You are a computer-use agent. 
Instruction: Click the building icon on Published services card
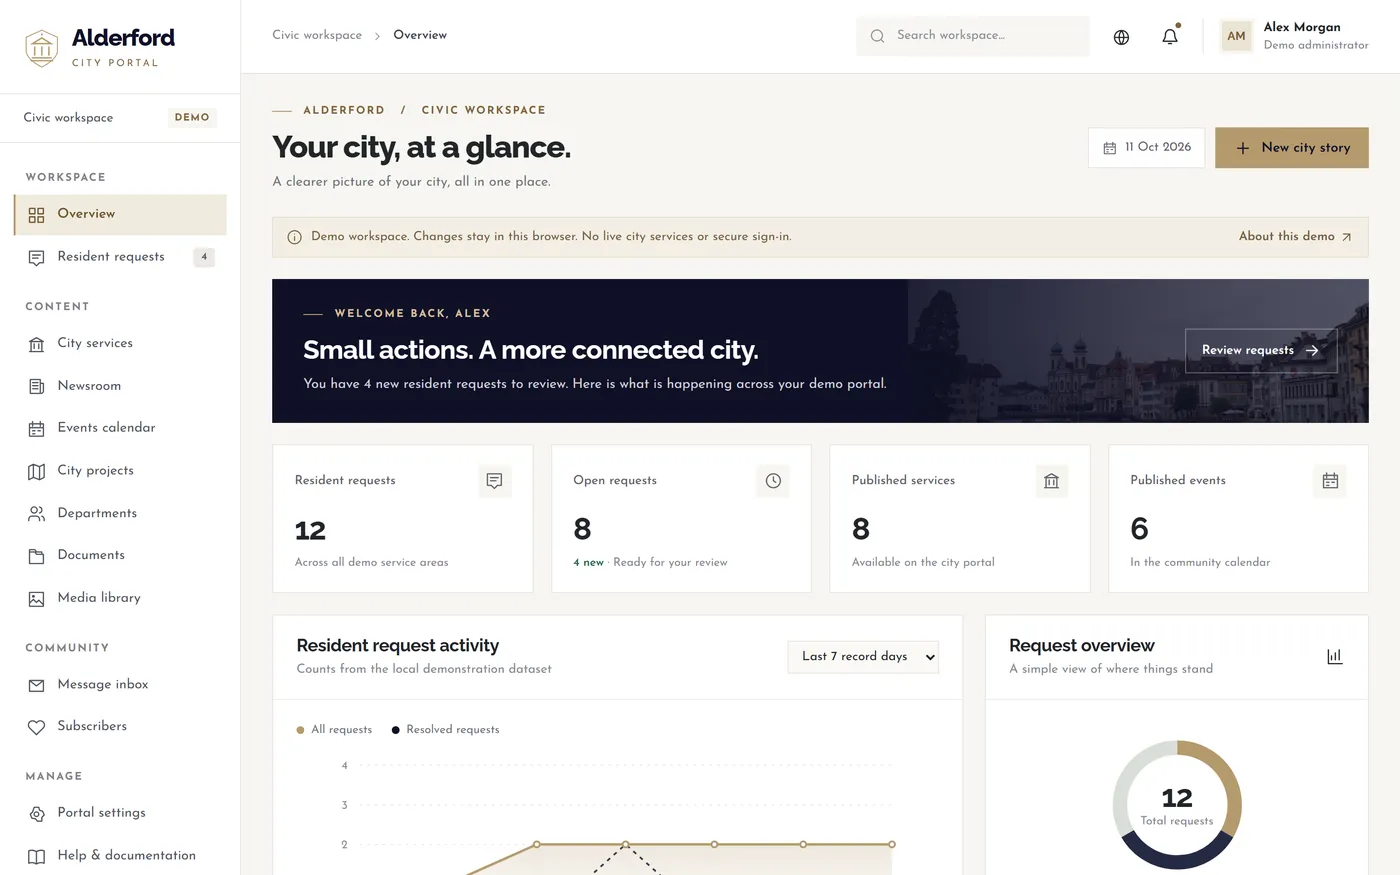point(1051,481)
